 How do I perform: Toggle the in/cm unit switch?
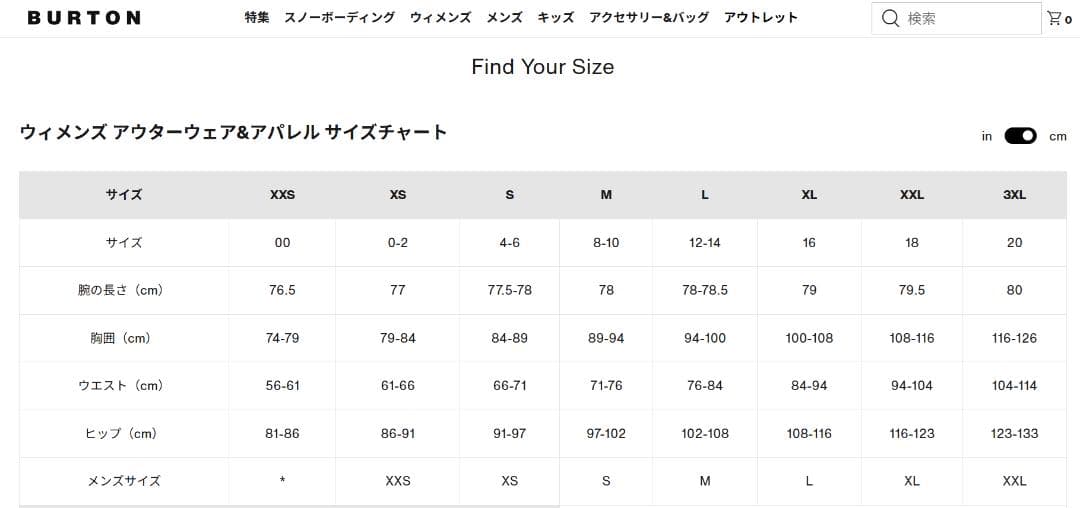[1020, 136]
